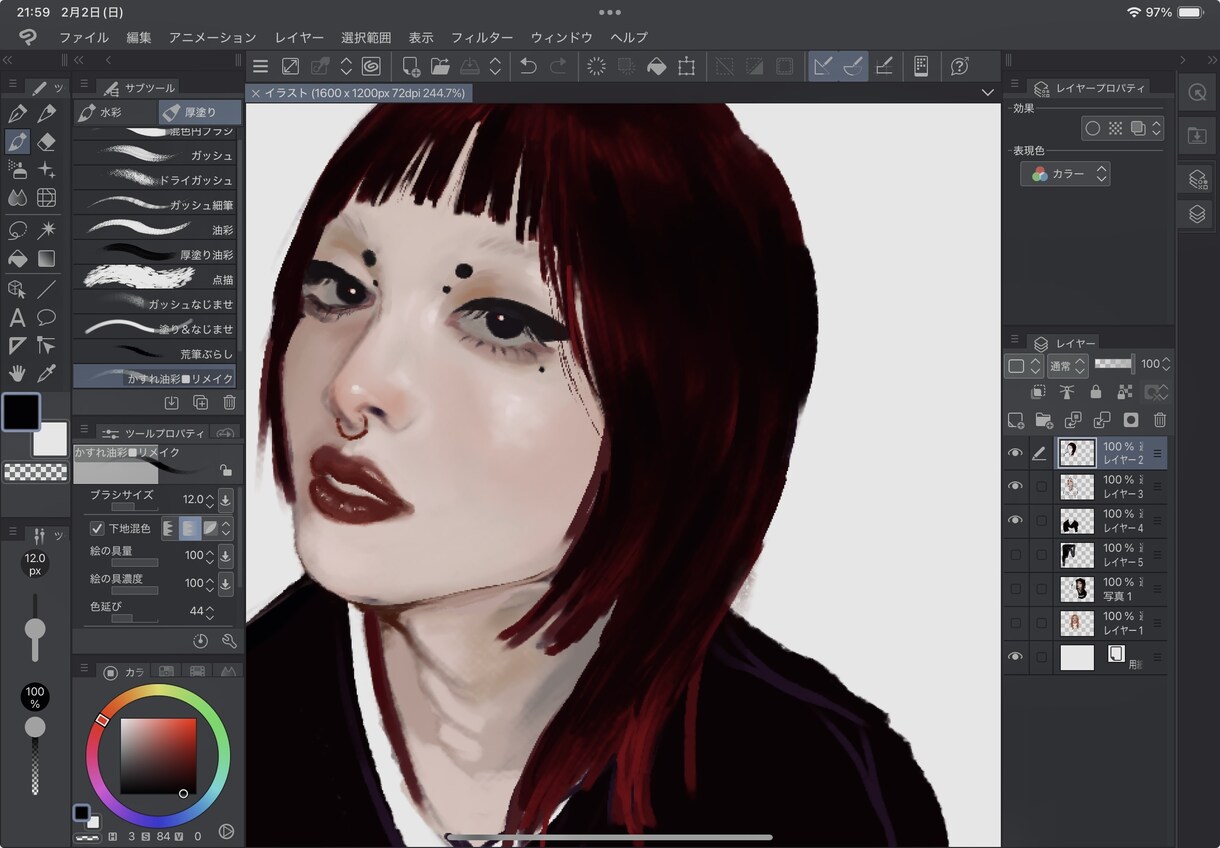Screen dimensions: 1220x848
Task: Open フィルター menu
Action: (x=482, y=38)
